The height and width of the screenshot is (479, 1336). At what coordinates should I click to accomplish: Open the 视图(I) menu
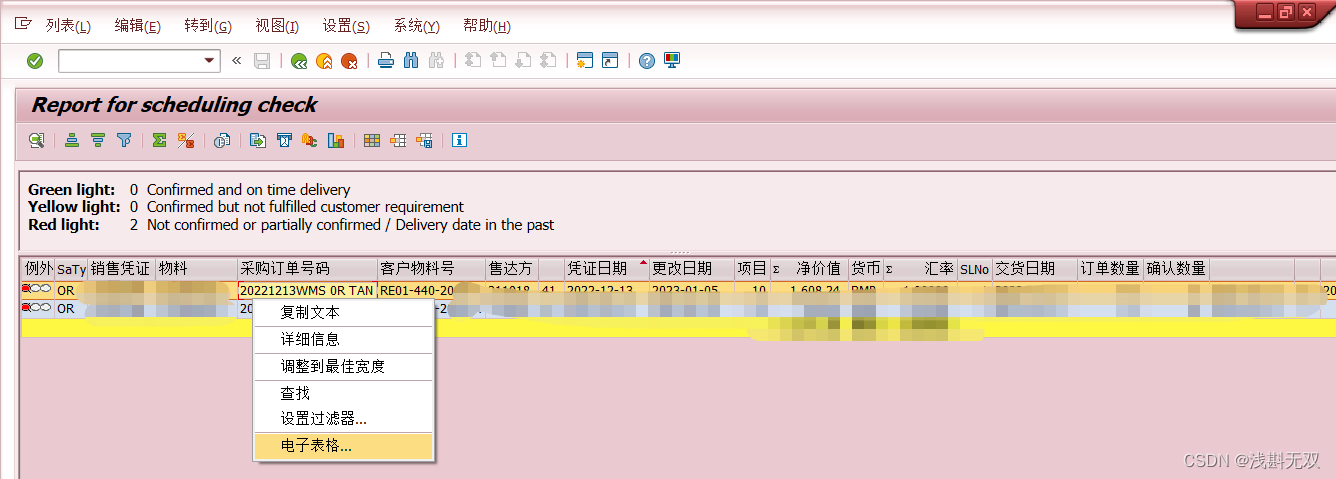(277, 26)
